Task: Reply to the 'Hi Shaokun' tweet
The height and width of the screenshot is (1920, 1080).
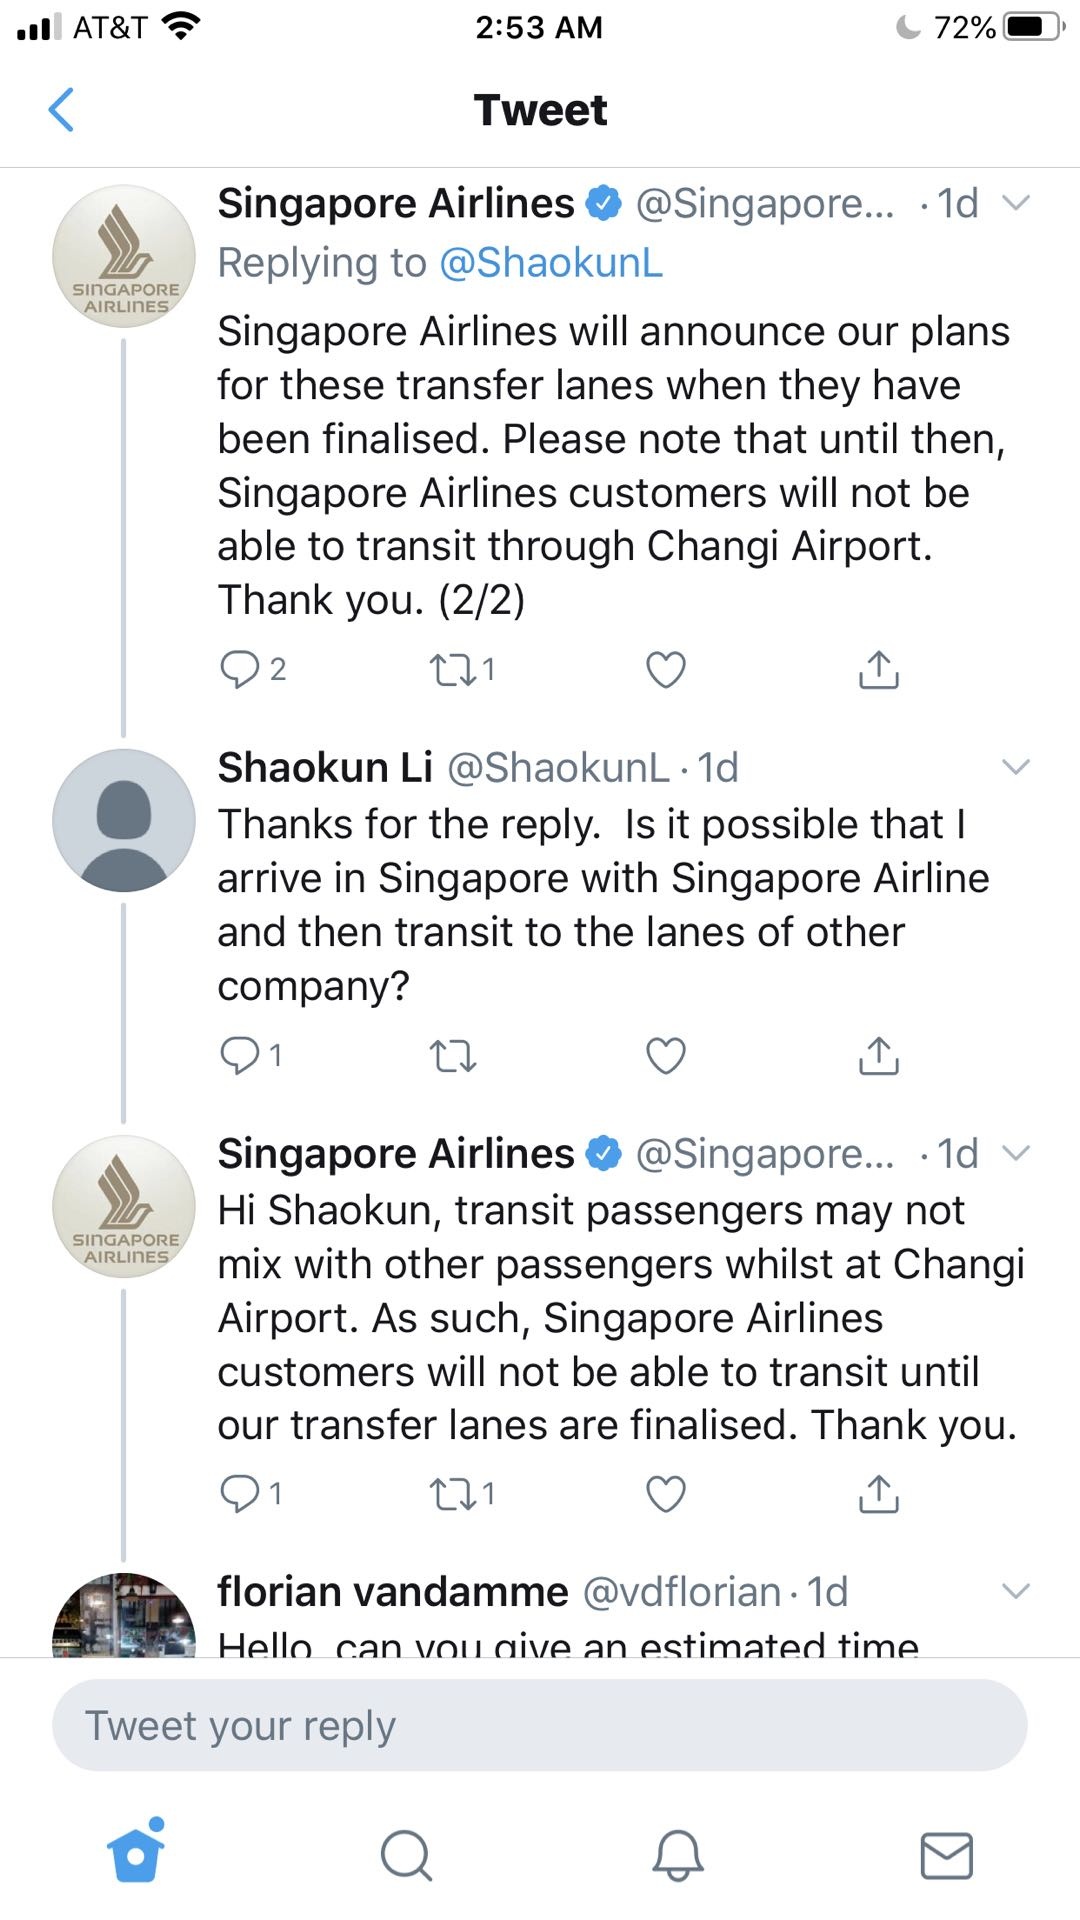Action: [x=240, y=1494]
